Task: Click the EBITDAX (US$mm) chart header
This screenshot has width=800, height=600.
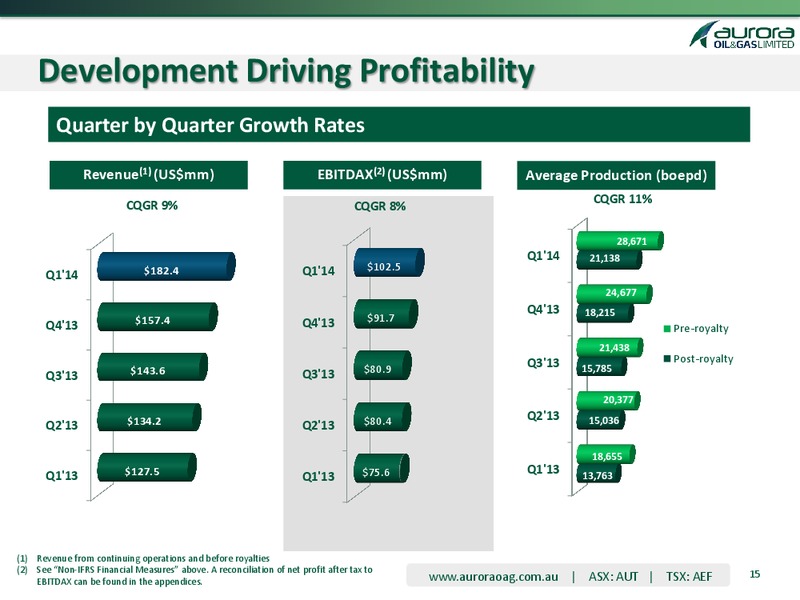Action: (x=382, y=175)
